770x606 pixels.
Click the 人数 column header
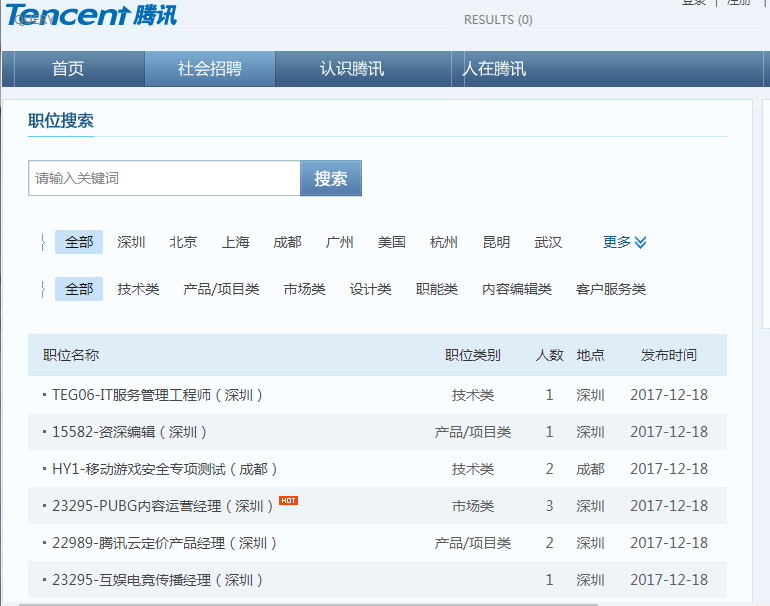[x=549, y=355]
